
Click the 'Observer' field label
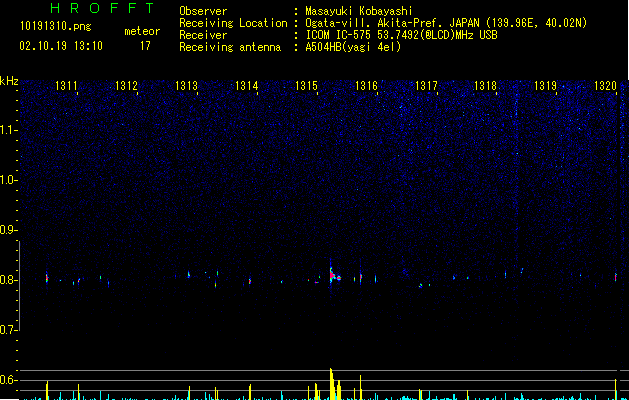[x=203, y=11]
